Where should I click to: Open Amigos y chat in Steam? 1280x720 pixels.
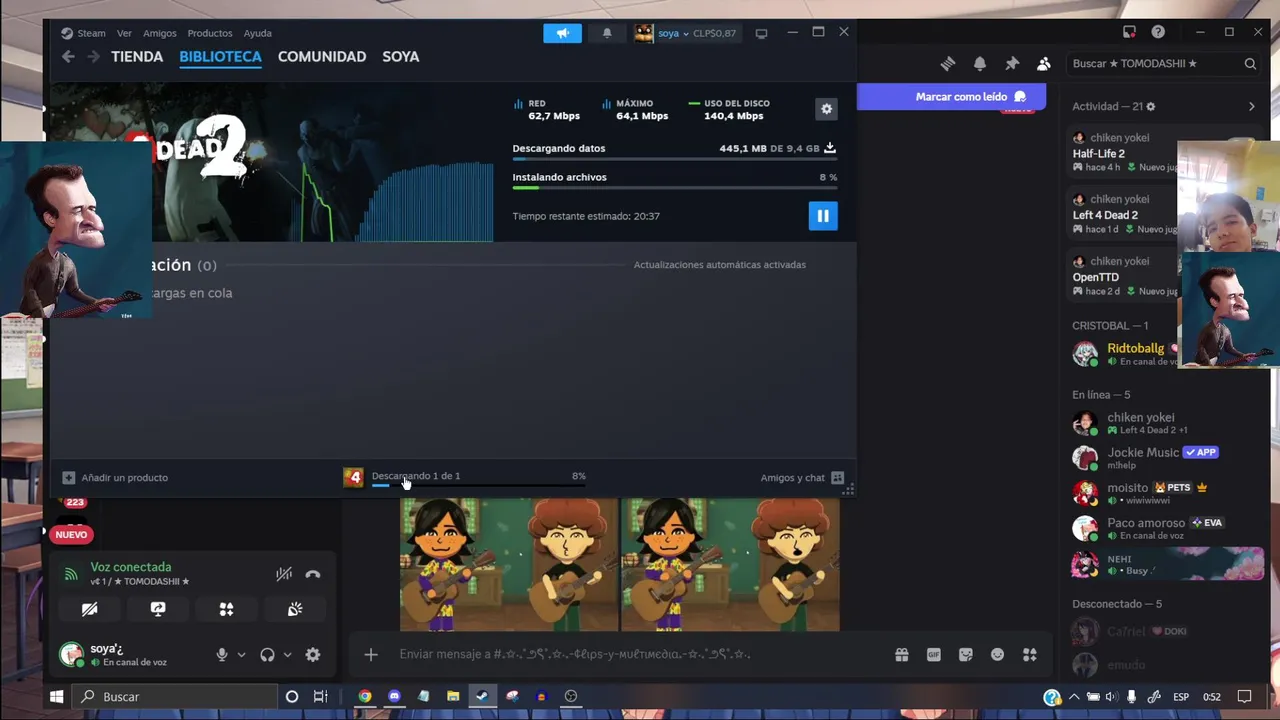802,478
